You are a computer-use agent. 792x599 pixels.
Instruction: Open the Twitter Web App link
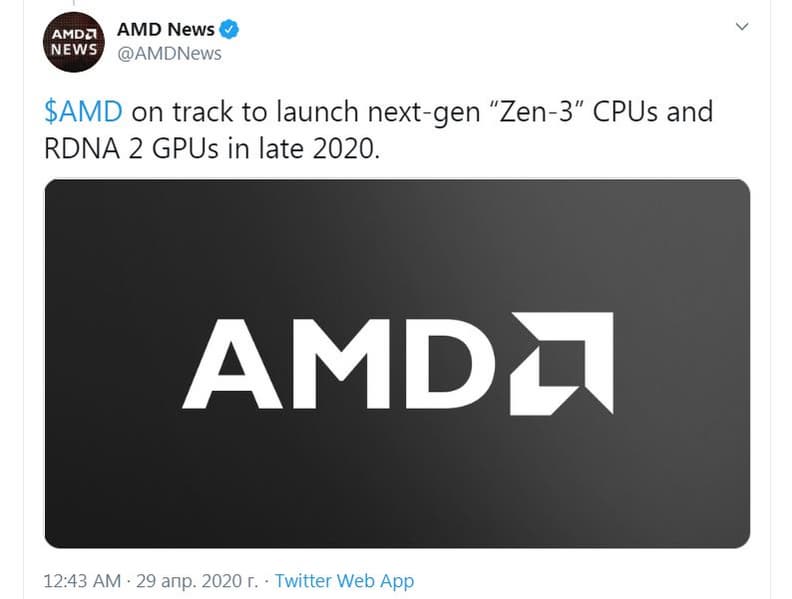pyautogui.click(x=344, y=580)
